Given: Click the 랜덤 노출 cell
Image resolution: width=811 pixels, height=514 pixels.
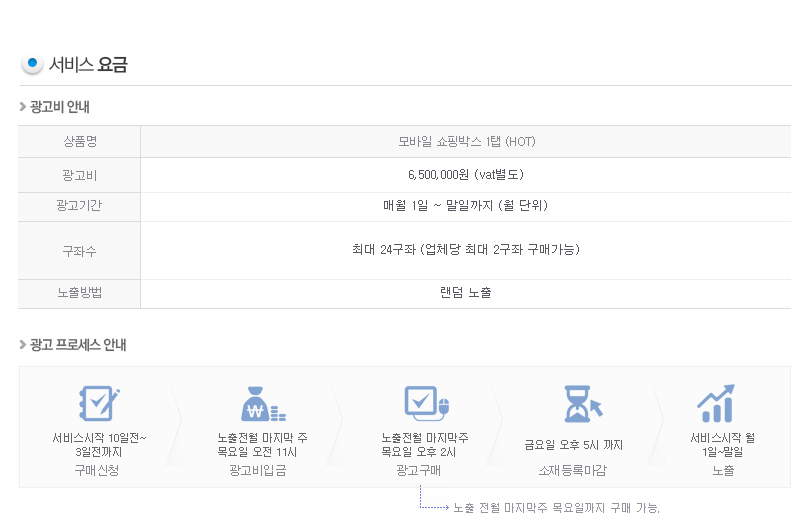Looking at the screenshot, I should (466, 293).
